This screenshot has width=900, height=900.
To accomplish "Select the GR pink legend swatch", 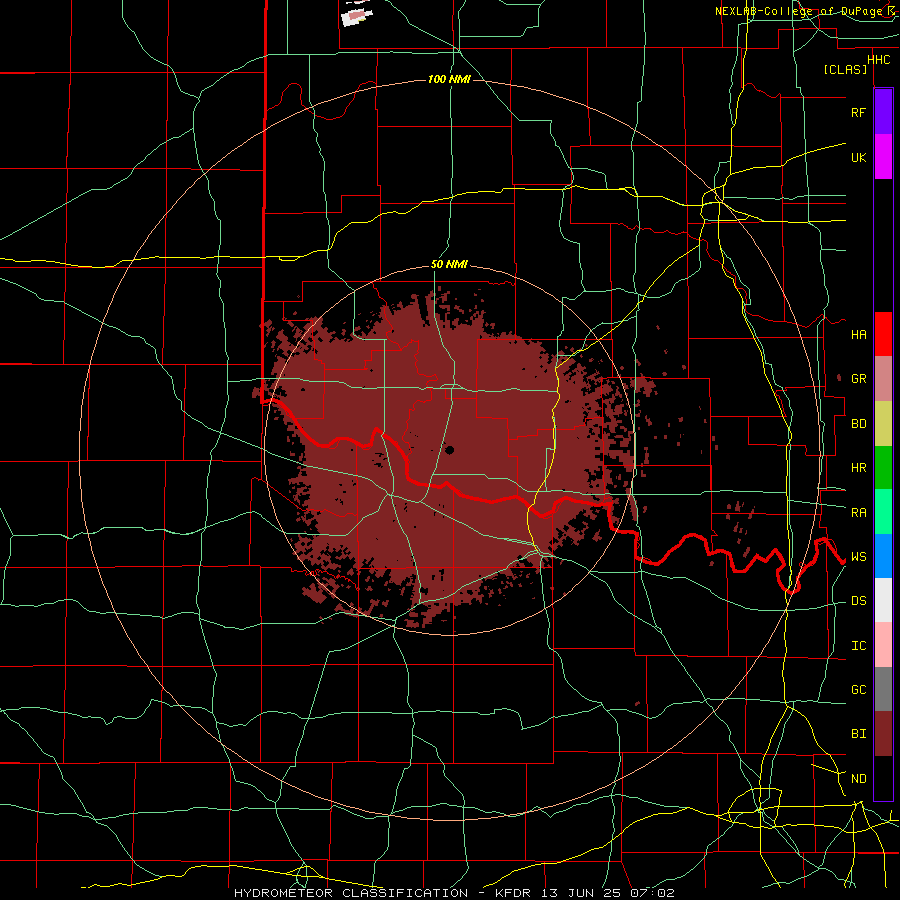I will tap(883, 379).
